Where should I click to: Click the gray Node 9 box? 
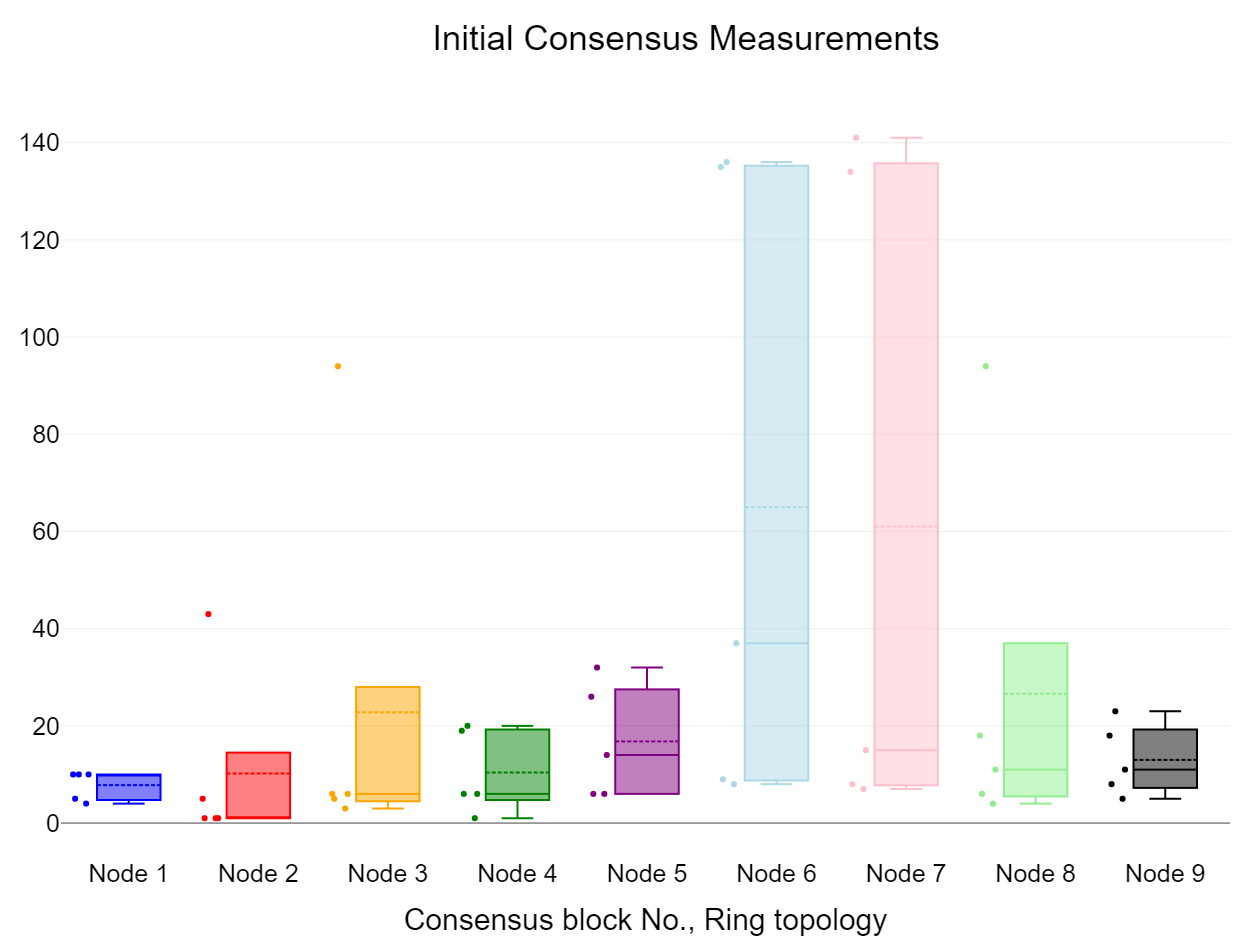[x=1165, y=759]
